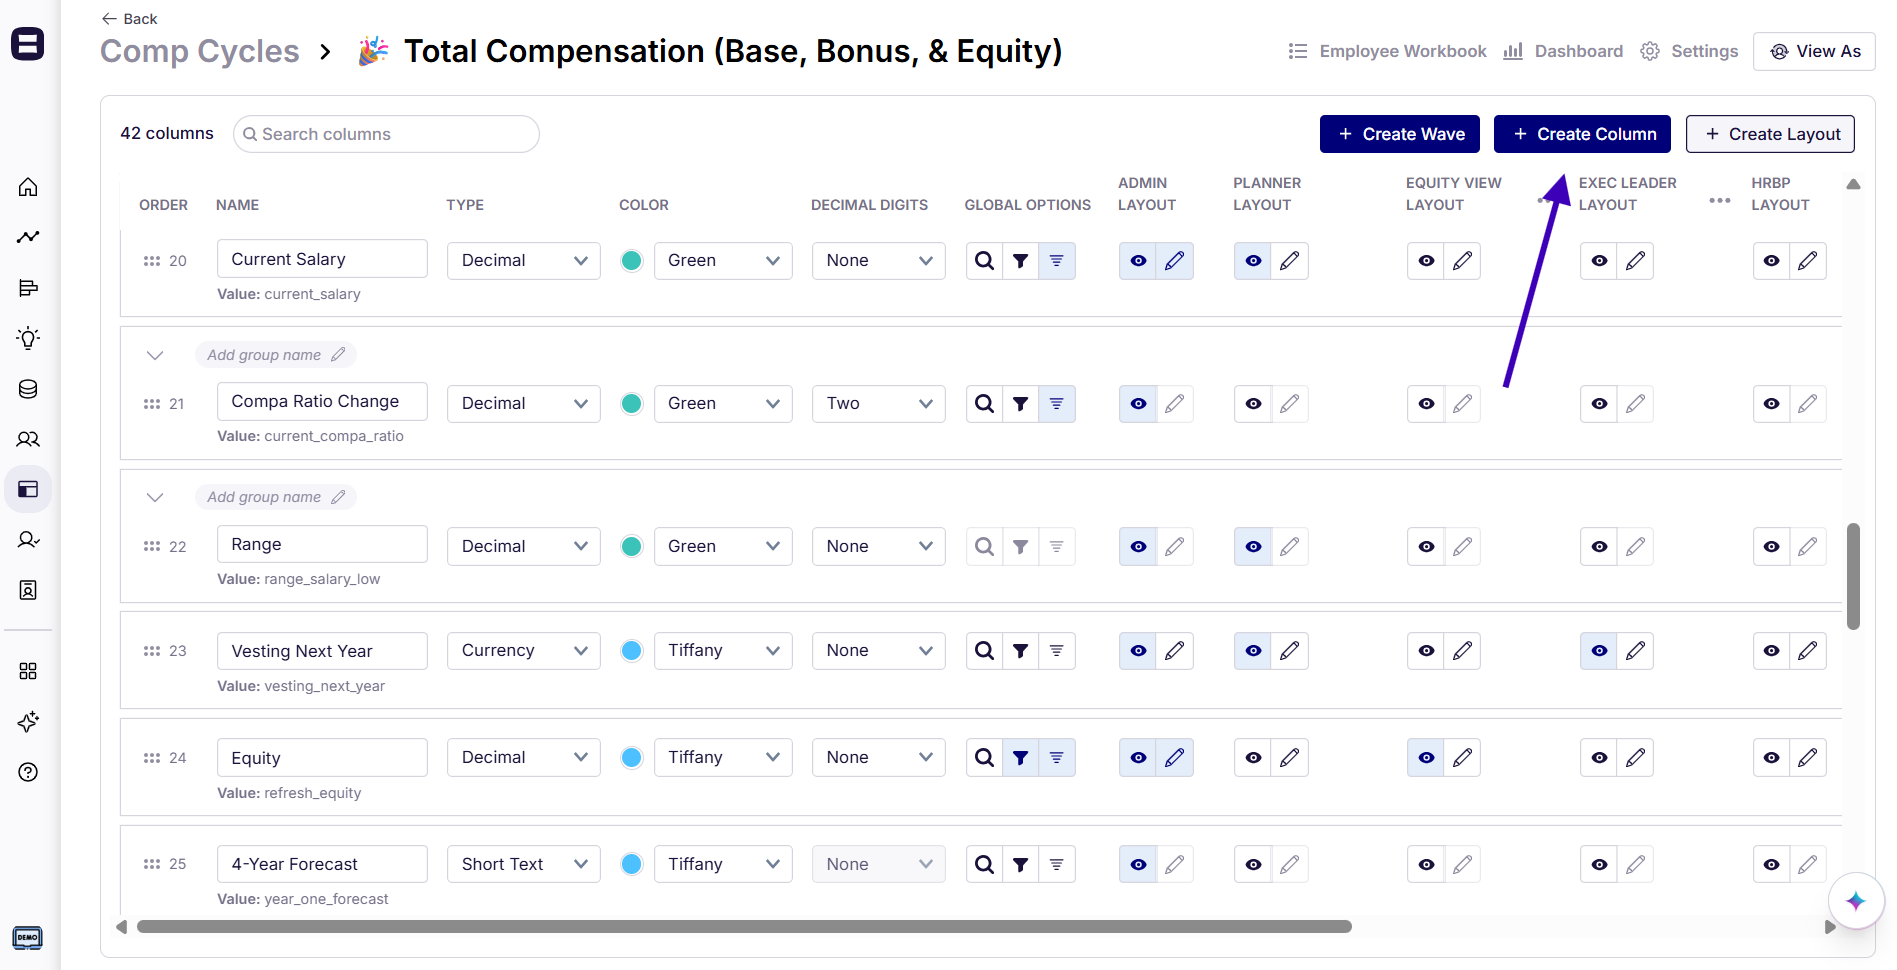Click the filter icon in Equity row
1897x970 pixels.
click(1020, 758)
